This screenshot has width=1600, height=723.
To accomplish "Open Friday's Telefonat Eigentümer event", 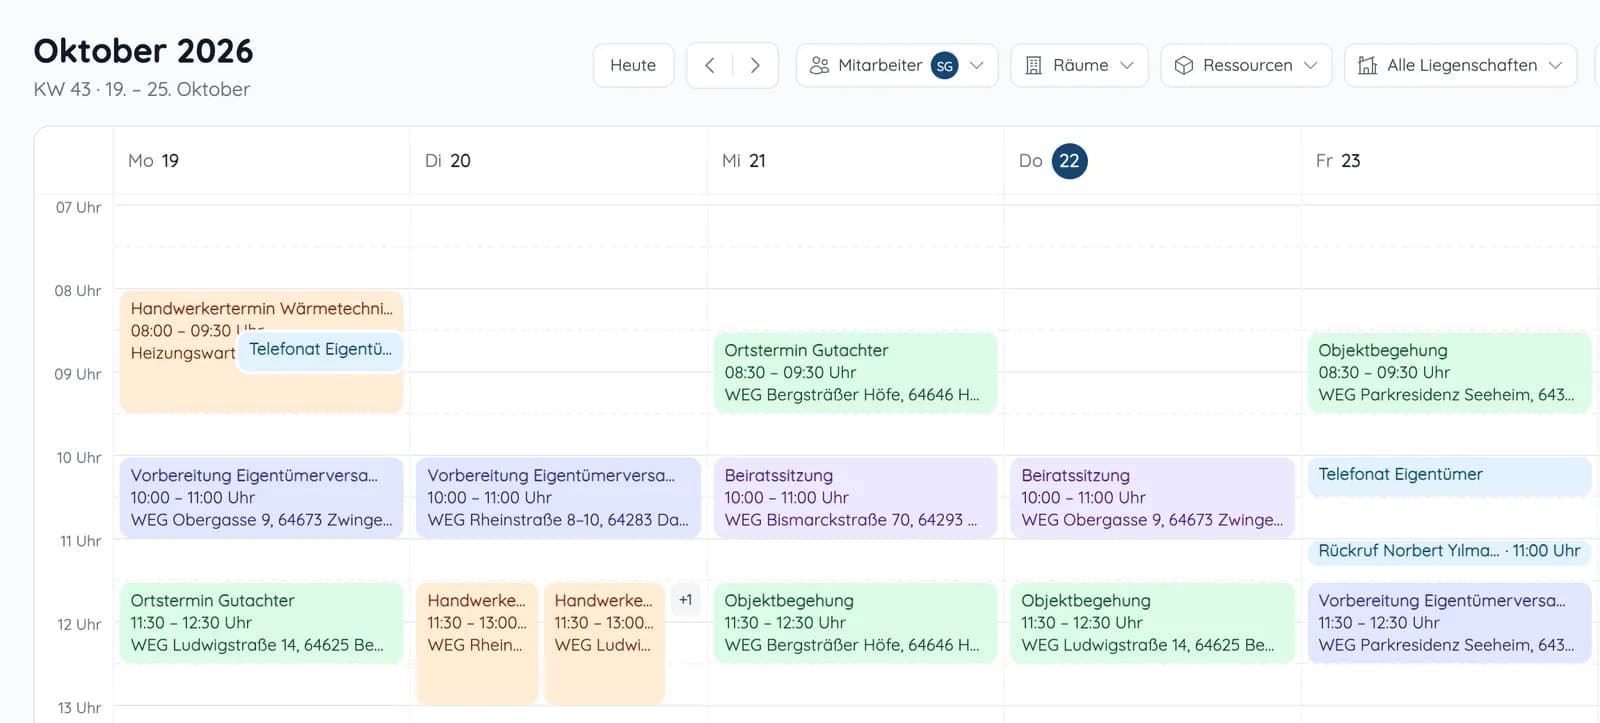I will tap(1449, 476).
